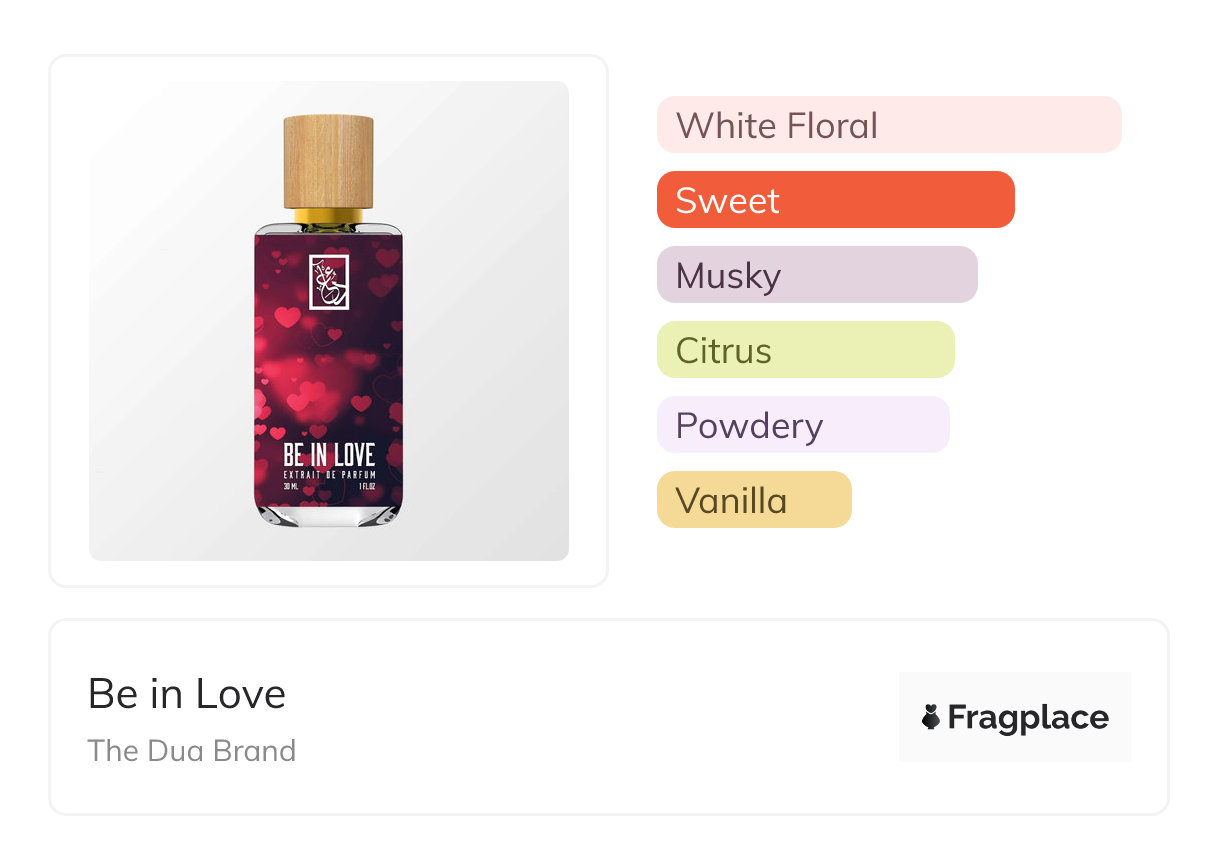Click the BE IN LOVE bottle label text
The height and width of the screenshot is (864, 1218).
(x=328, y=457)
